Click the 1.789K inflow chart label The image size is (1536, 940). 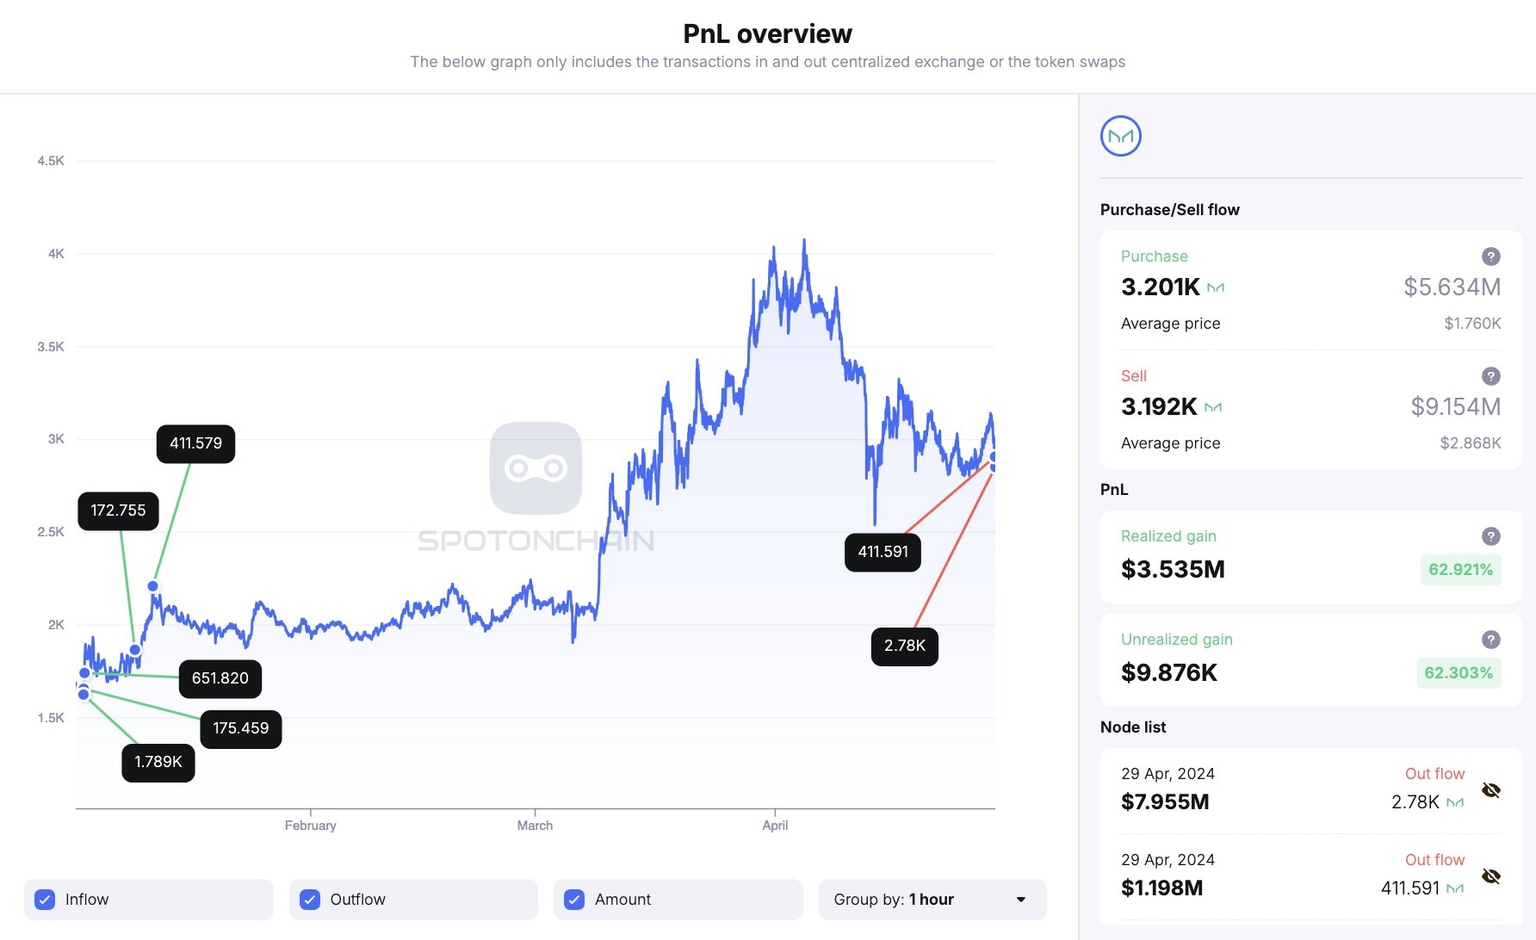point(158,762)
